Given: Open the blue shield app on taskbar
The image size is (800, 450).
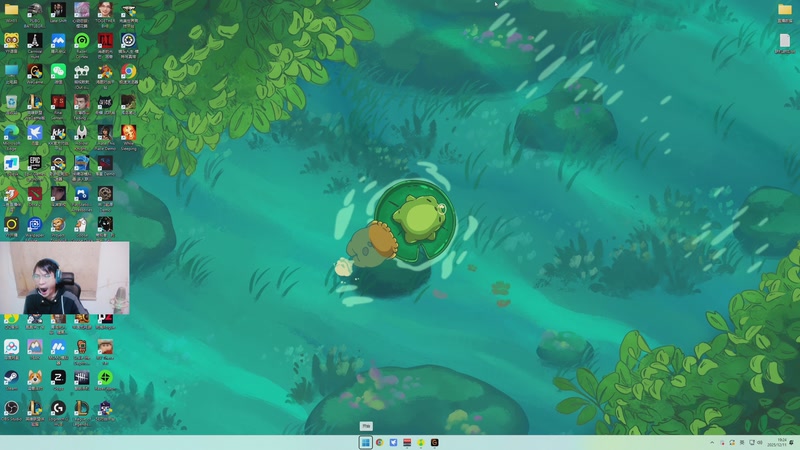Looking at the screenshot, I should [393, 442].
